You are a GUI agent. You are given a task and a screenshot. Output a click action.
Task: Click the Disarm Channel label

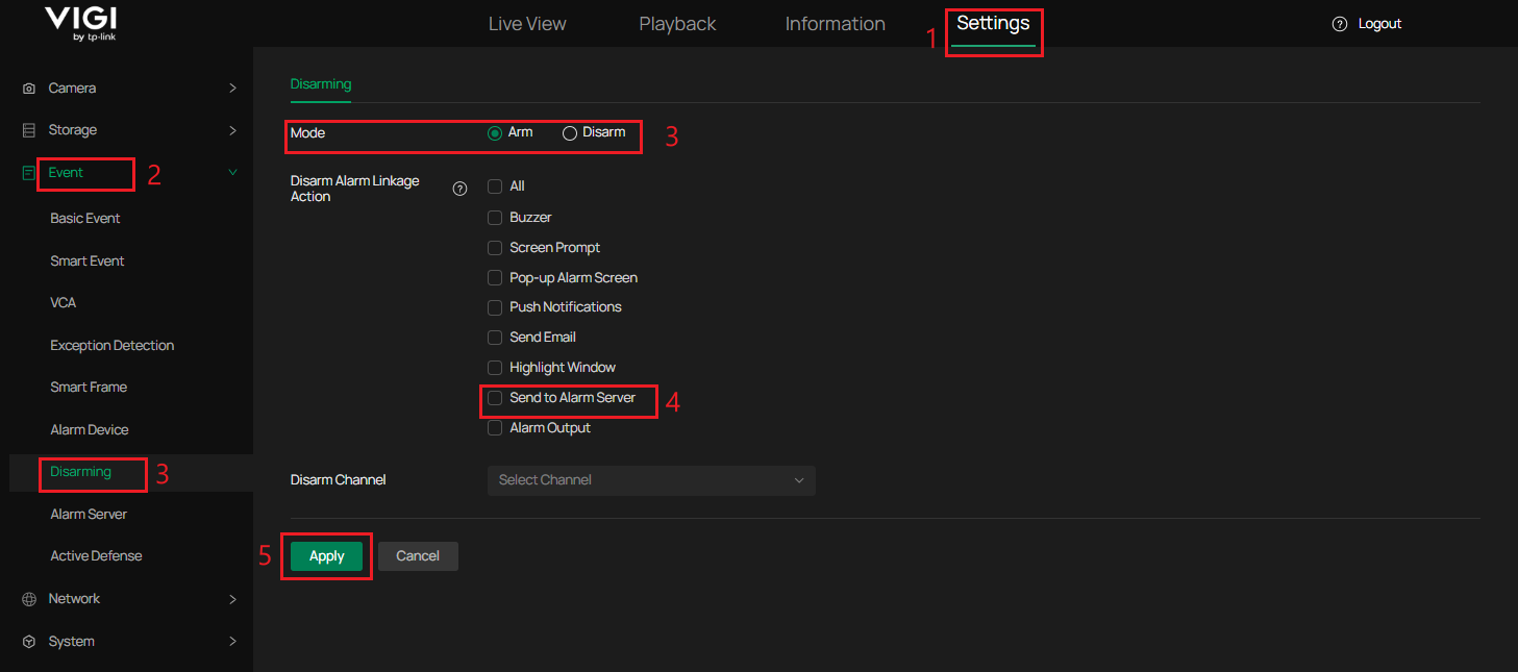338,480
